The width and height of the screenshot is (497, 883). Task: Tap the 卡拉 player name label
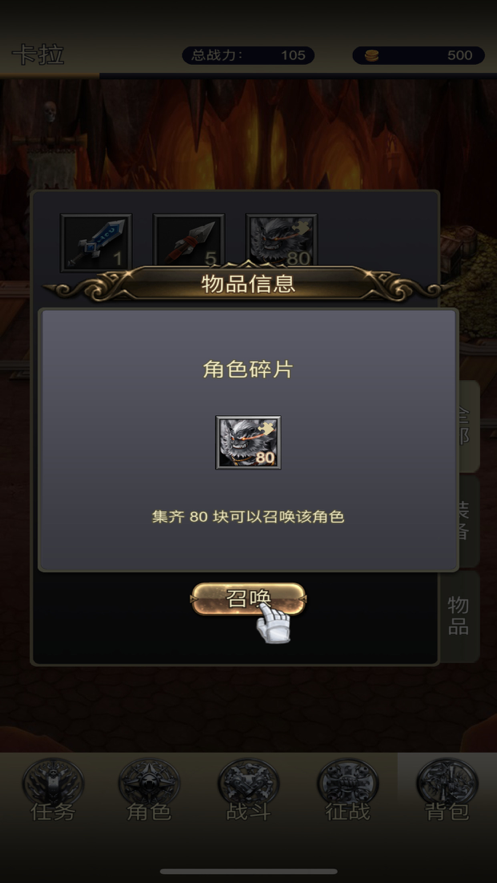38,55
